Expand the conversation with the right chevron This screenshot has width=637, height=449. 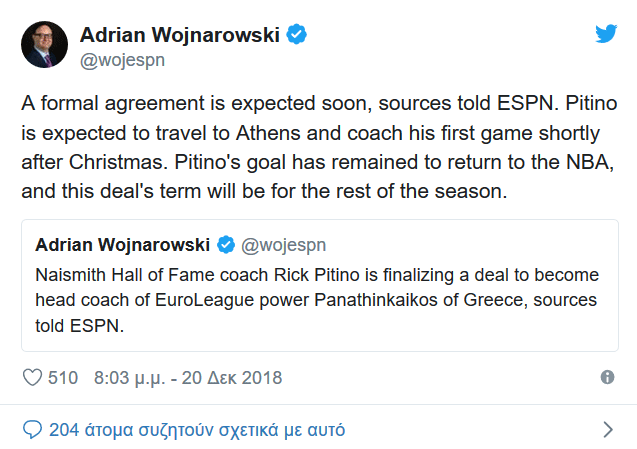click(607, 430)
